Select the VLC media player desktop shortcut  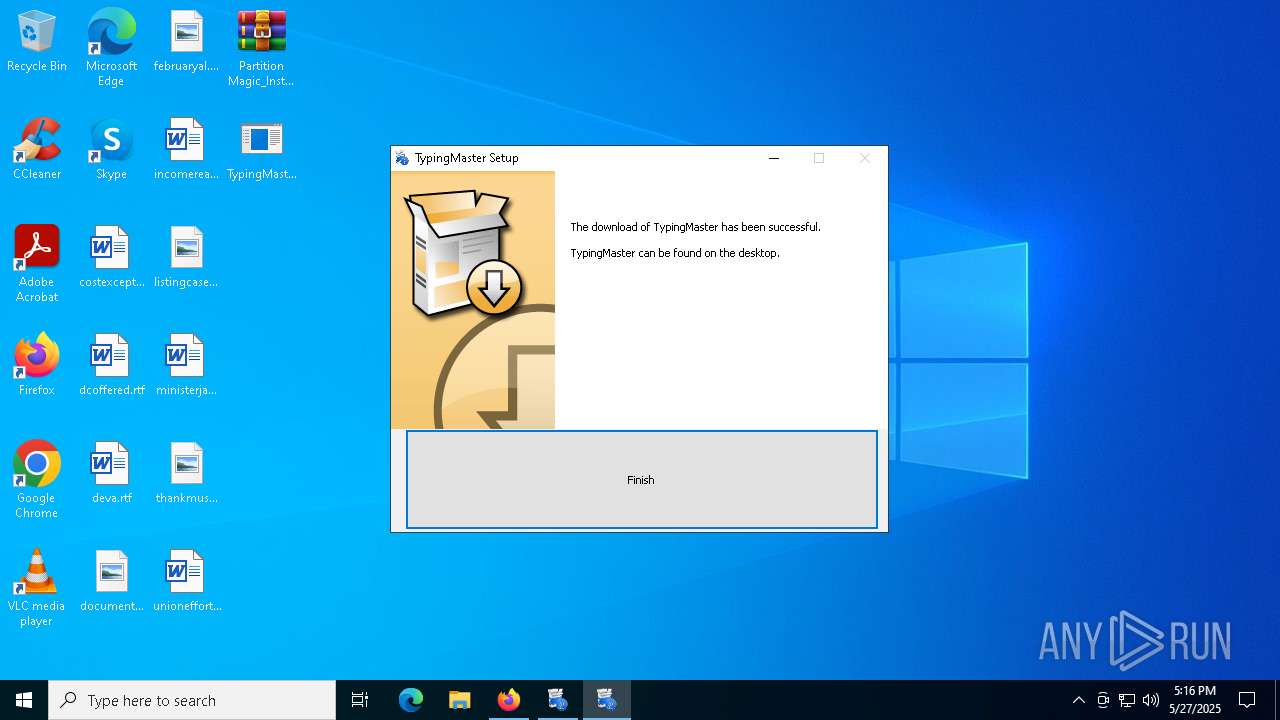[x=37, y=587]
